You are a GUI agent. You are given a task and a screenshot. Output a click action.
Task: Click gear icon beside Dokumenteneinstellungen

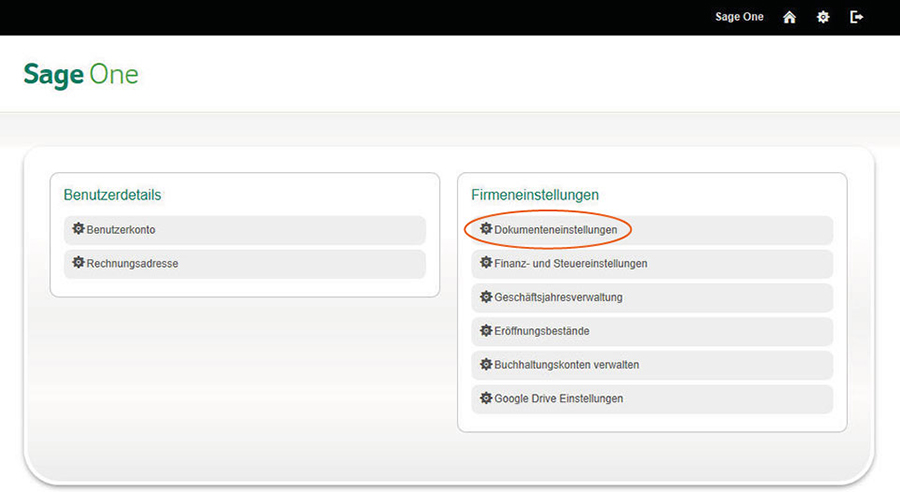tap(486, 229)
